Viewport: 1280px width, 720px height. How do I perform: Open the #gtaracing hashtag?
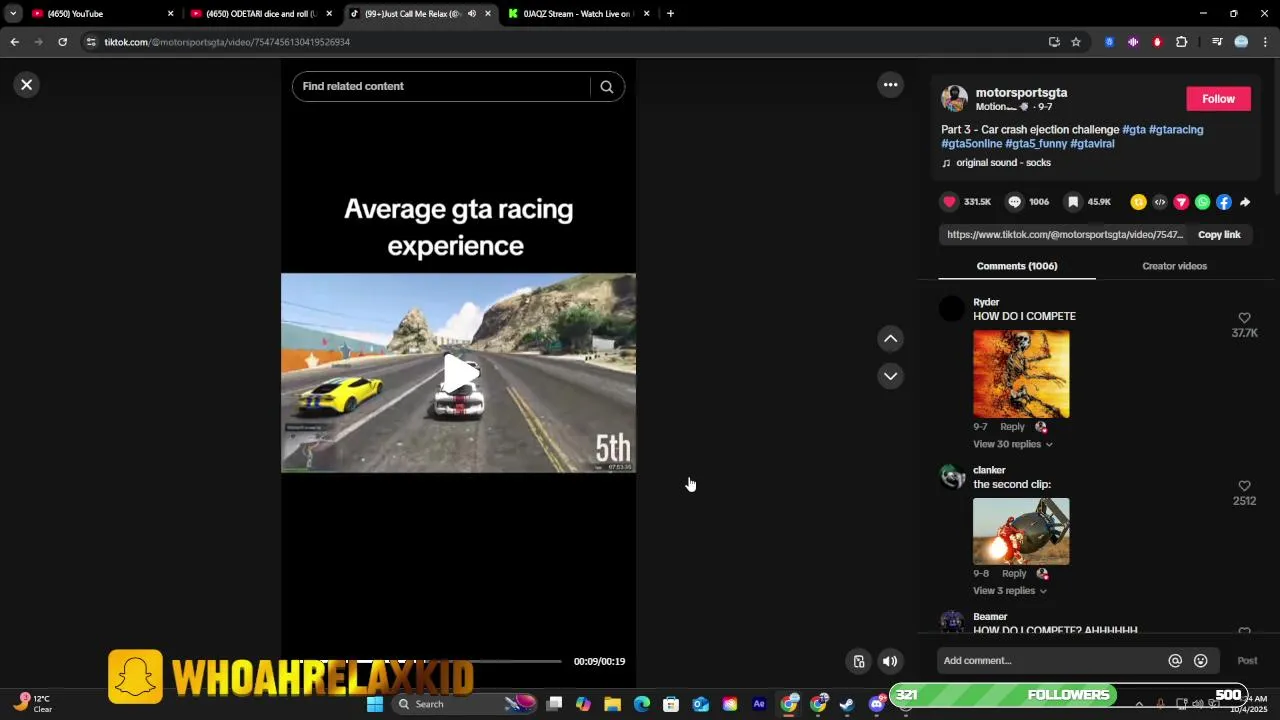pyautogui.click(x=1176, y=130)
